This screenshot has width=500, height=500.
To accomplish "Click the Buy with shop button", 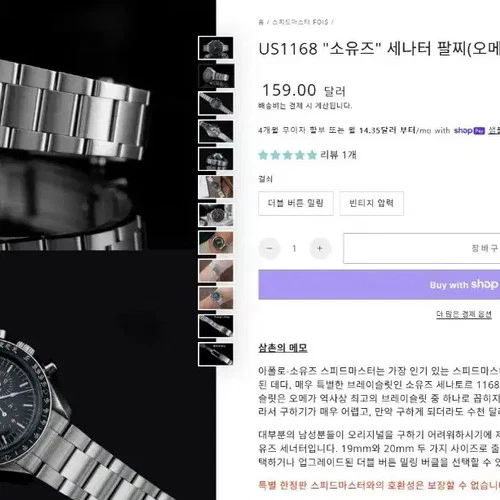I will click(x=379, y=285).
